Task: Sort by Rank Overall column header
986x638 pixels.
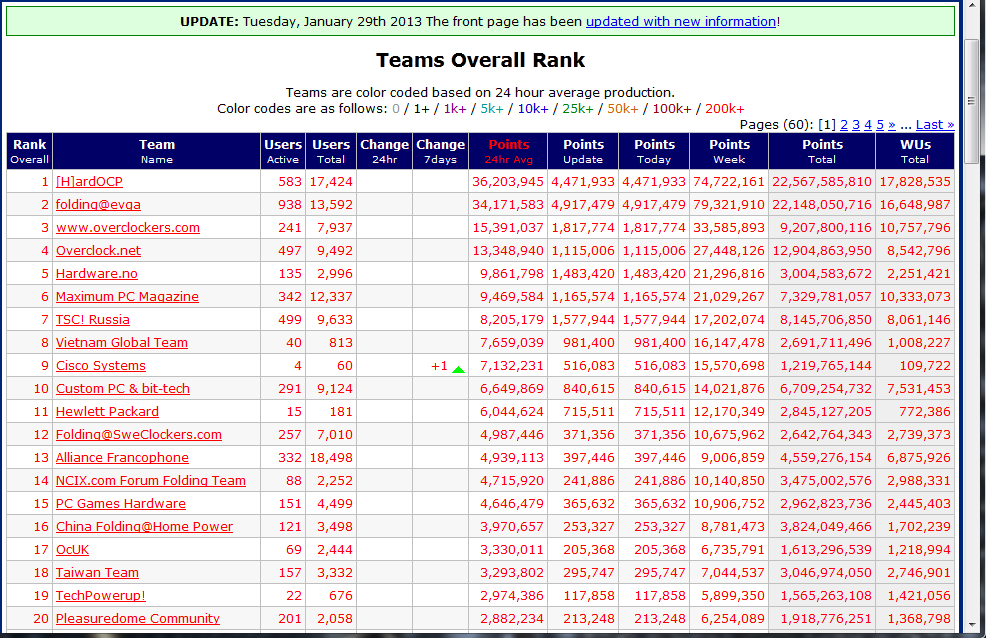Action: [30, 151]
